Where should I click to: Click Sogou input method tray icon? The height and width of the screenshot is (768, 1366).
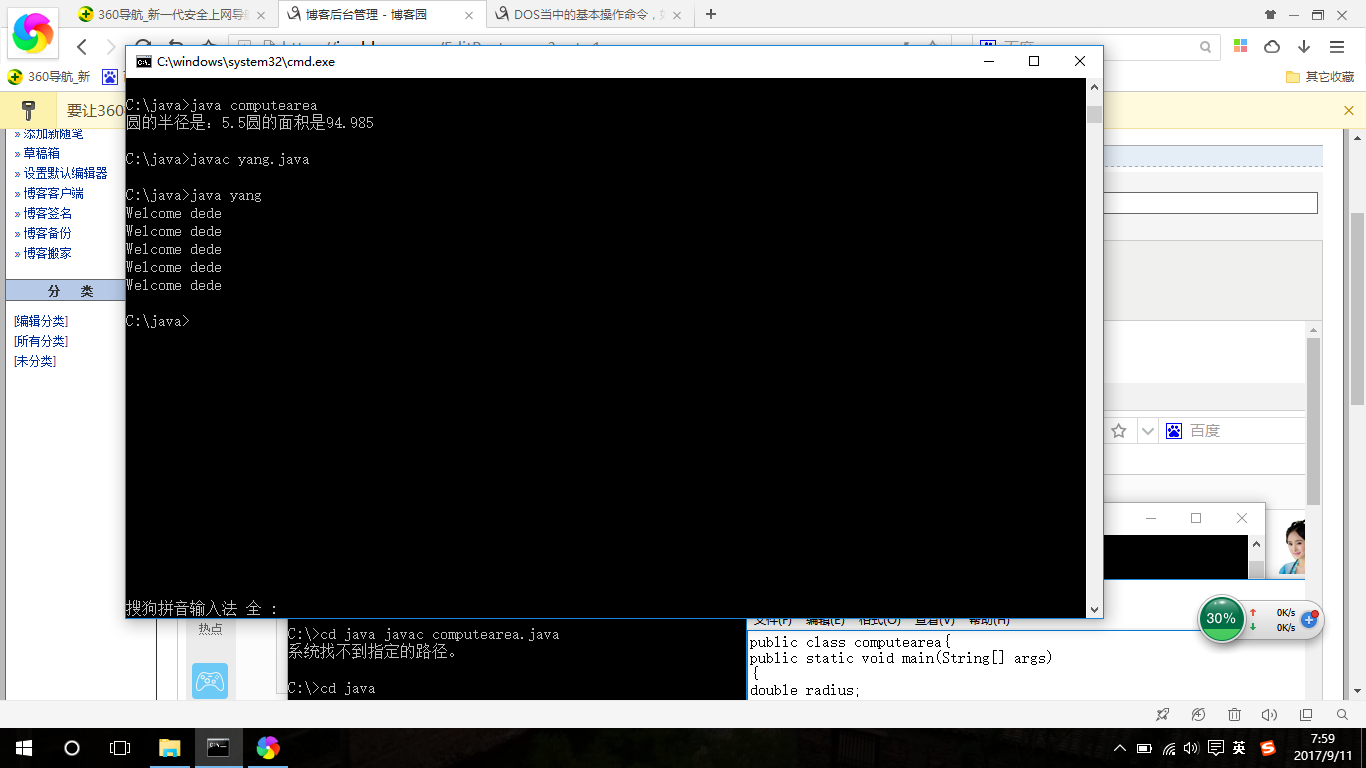tap(1269, 748)
